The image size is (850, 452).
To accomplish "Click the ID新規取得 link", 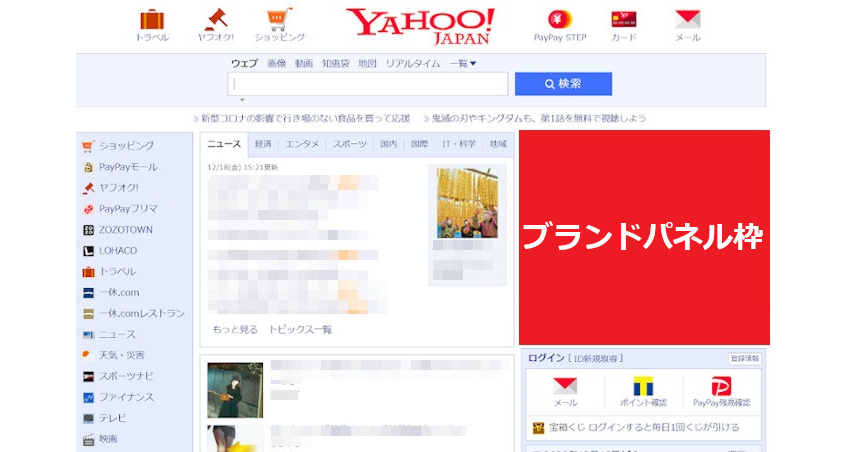I will point(596,358).
